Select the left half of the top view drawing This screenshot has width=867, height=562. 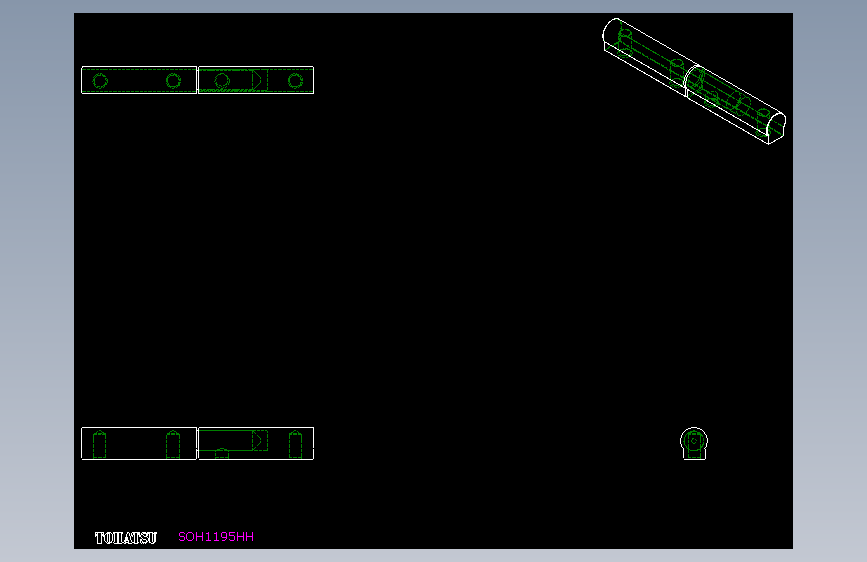[139, 80]
